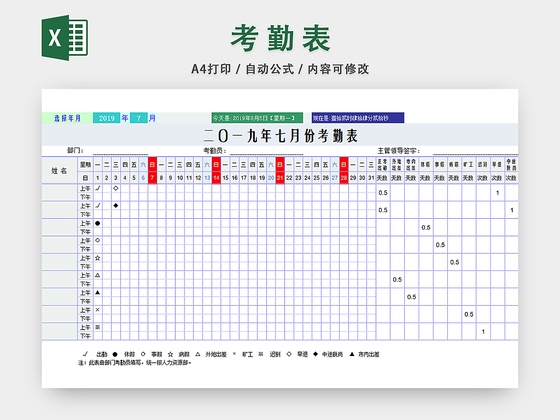Click the red date cell 21
Screen dimensions: 560x420
(x=280, y=178)
